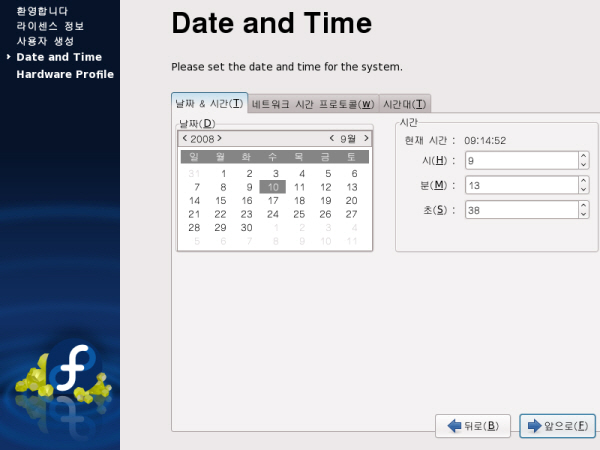Click Date and Time in the sidebar

(59, 57)
